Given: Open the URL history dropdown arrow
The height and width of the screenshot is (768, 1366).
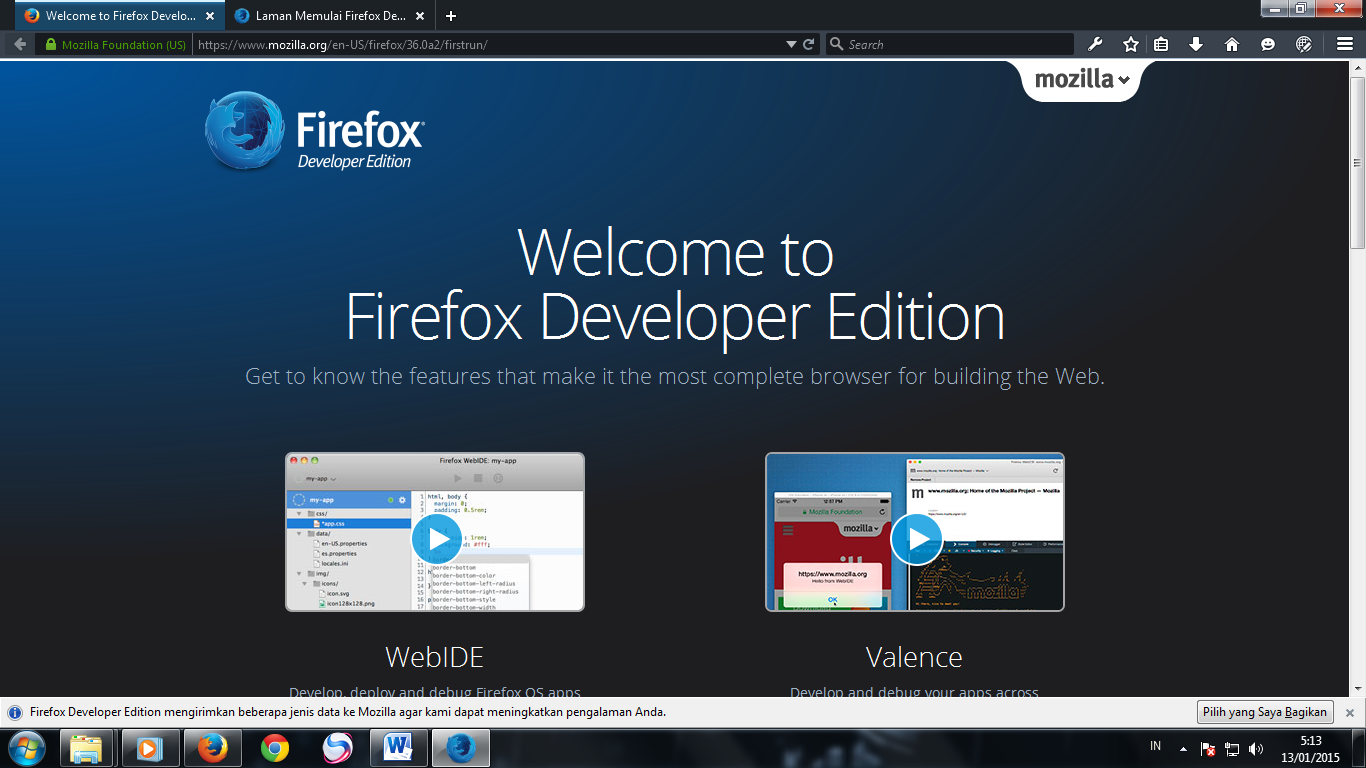Looking at the screenshot, I should click(x=791, y=44).
